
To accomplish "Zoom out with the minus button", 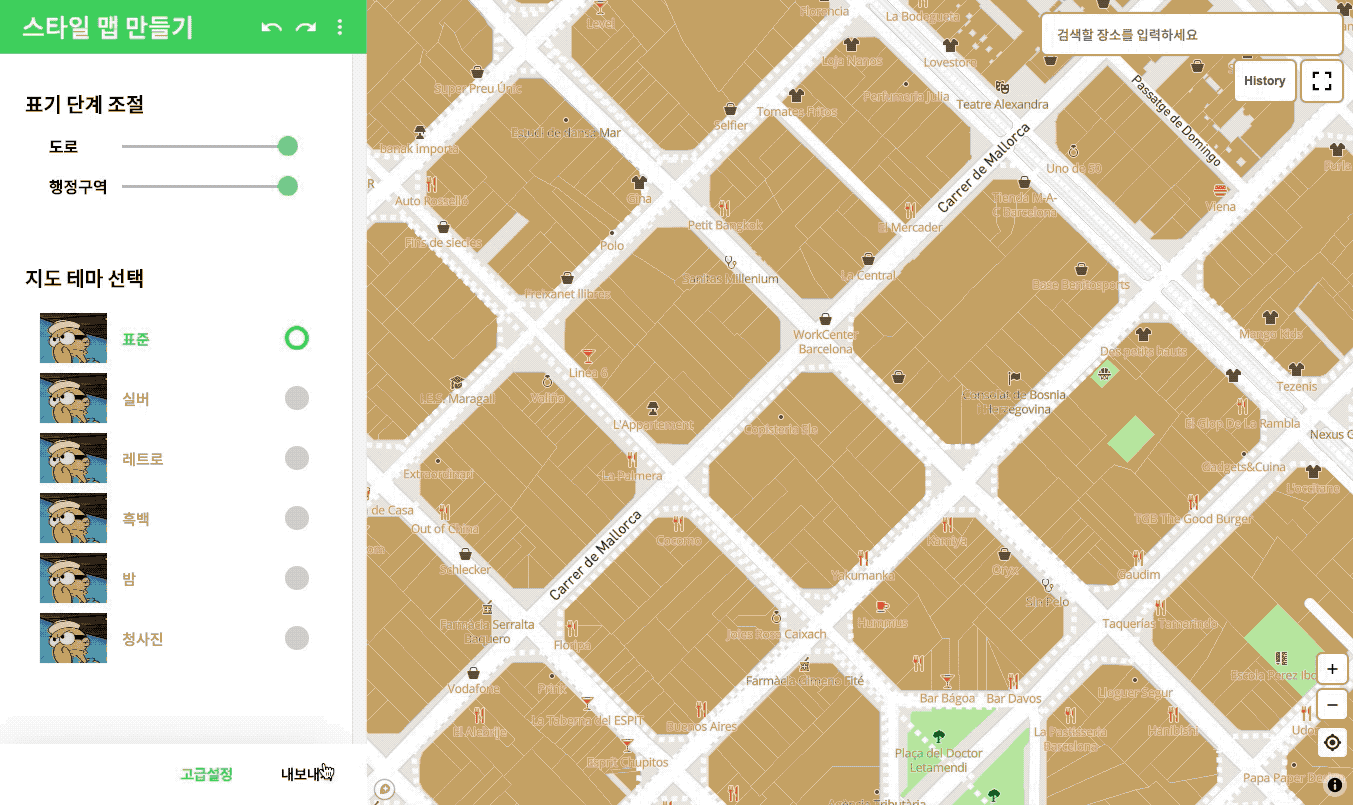I will [x=1332, y=705].
